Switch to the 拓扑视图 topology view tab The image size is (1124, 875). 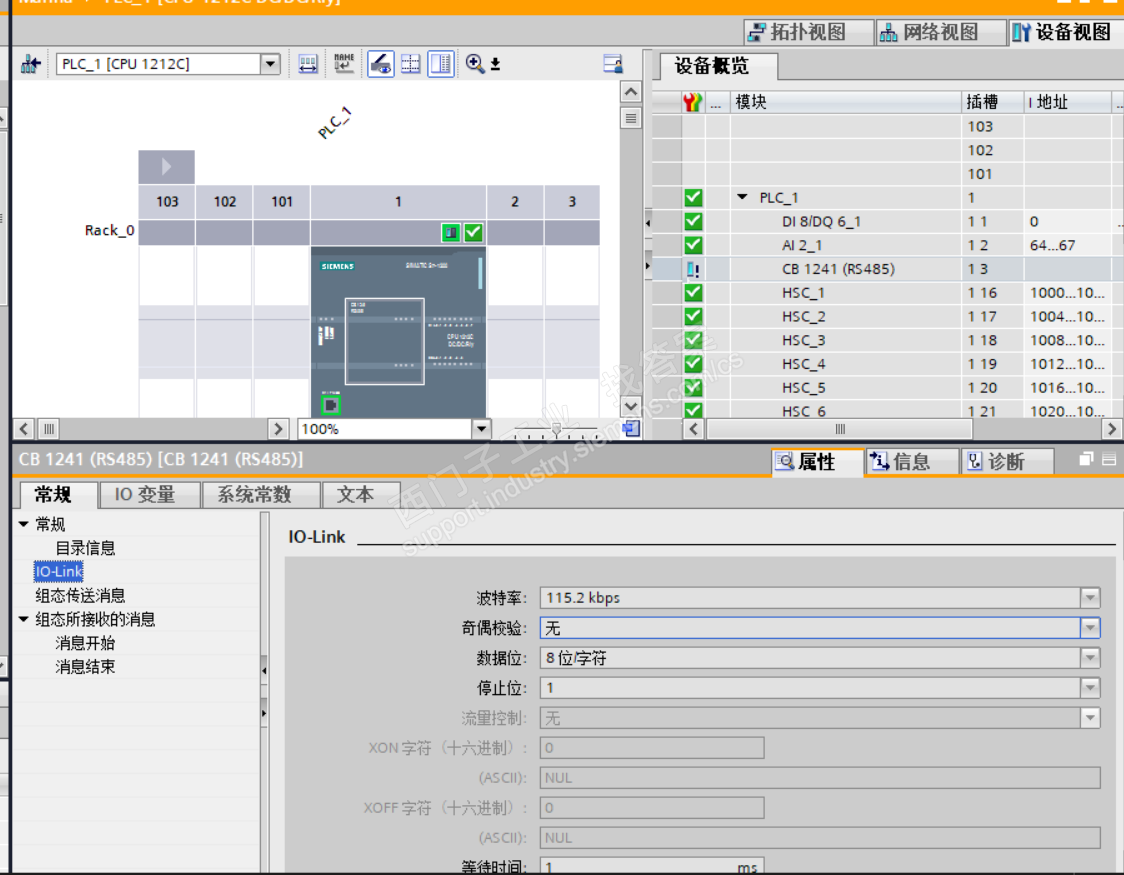[x=807, y=32]
